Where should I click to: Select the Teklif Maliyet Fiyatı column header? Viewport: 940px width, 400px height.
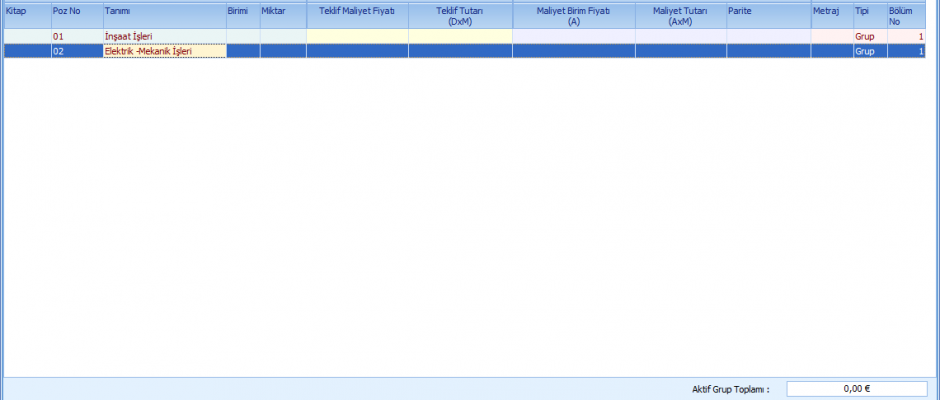click(357, 15)
